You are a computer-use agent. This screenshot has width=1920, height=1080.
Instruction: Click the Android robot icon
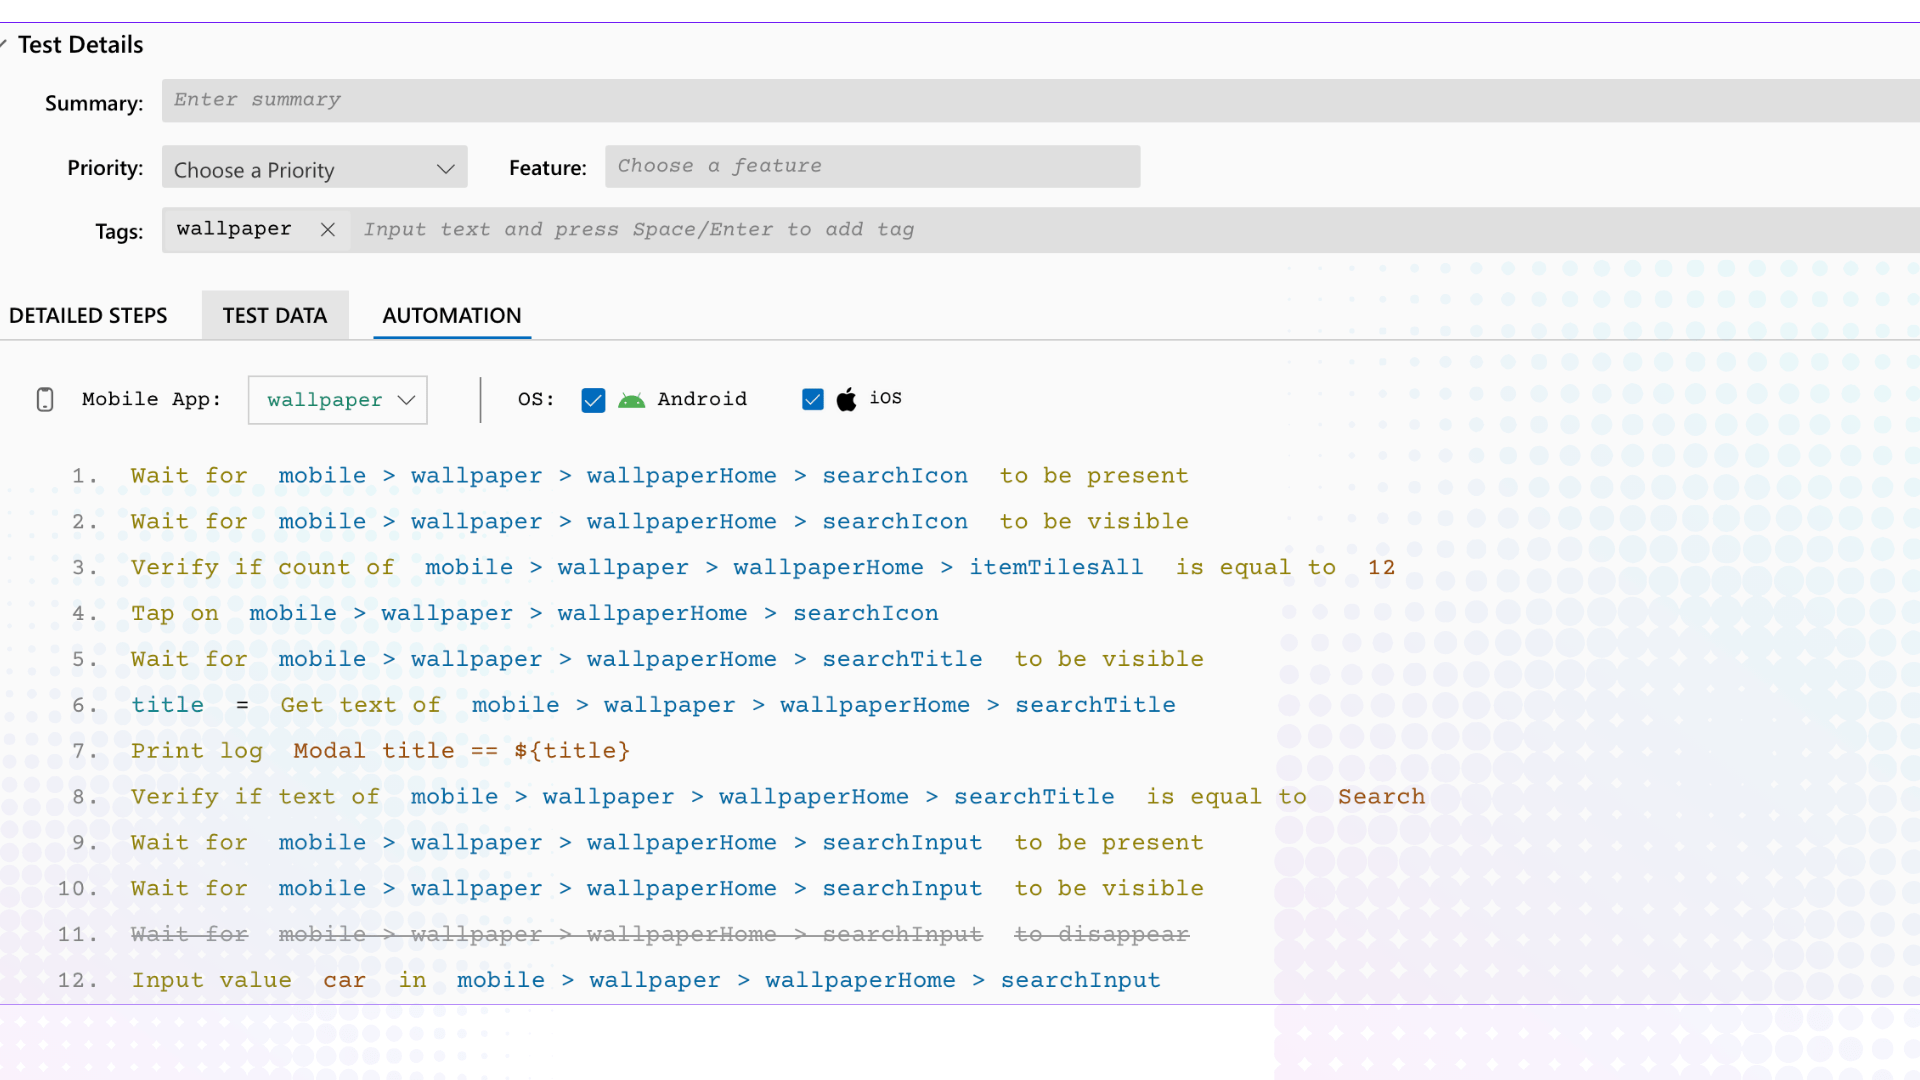click(x=631, y=399)
